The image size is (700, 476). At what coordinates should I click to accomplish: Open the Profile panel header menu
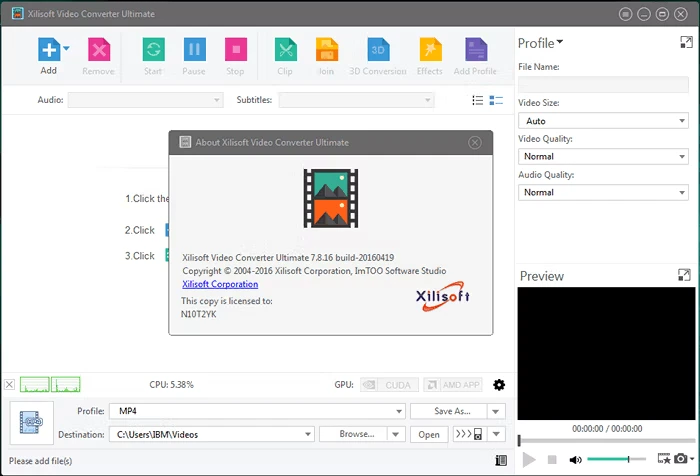[x=540, y=43]
